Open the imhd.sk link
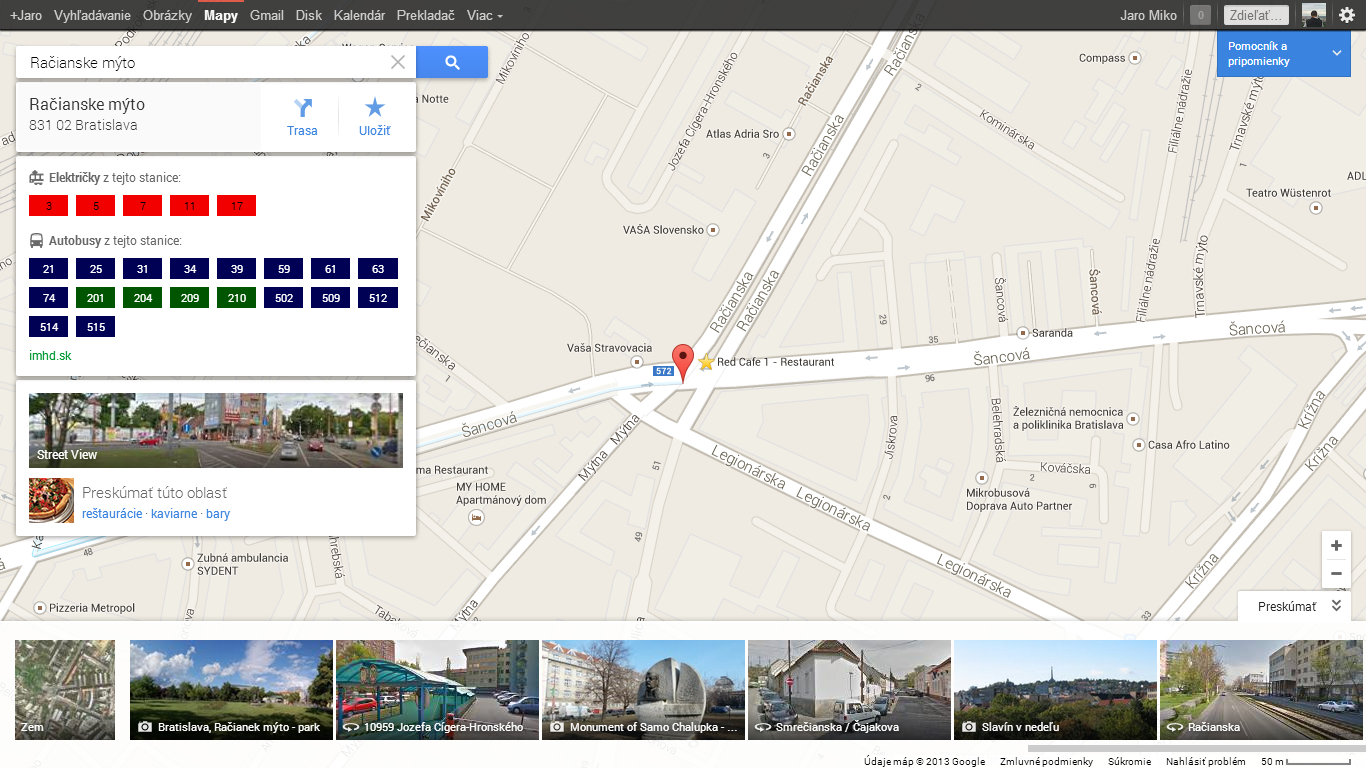 [50, 356]
